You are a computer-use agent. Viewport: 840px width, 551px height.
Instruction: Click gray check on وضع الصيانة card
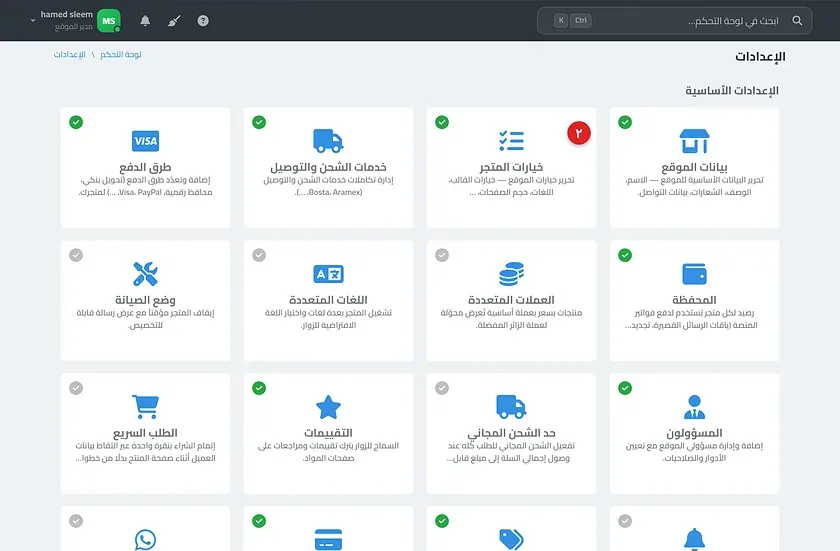(76, 255)
